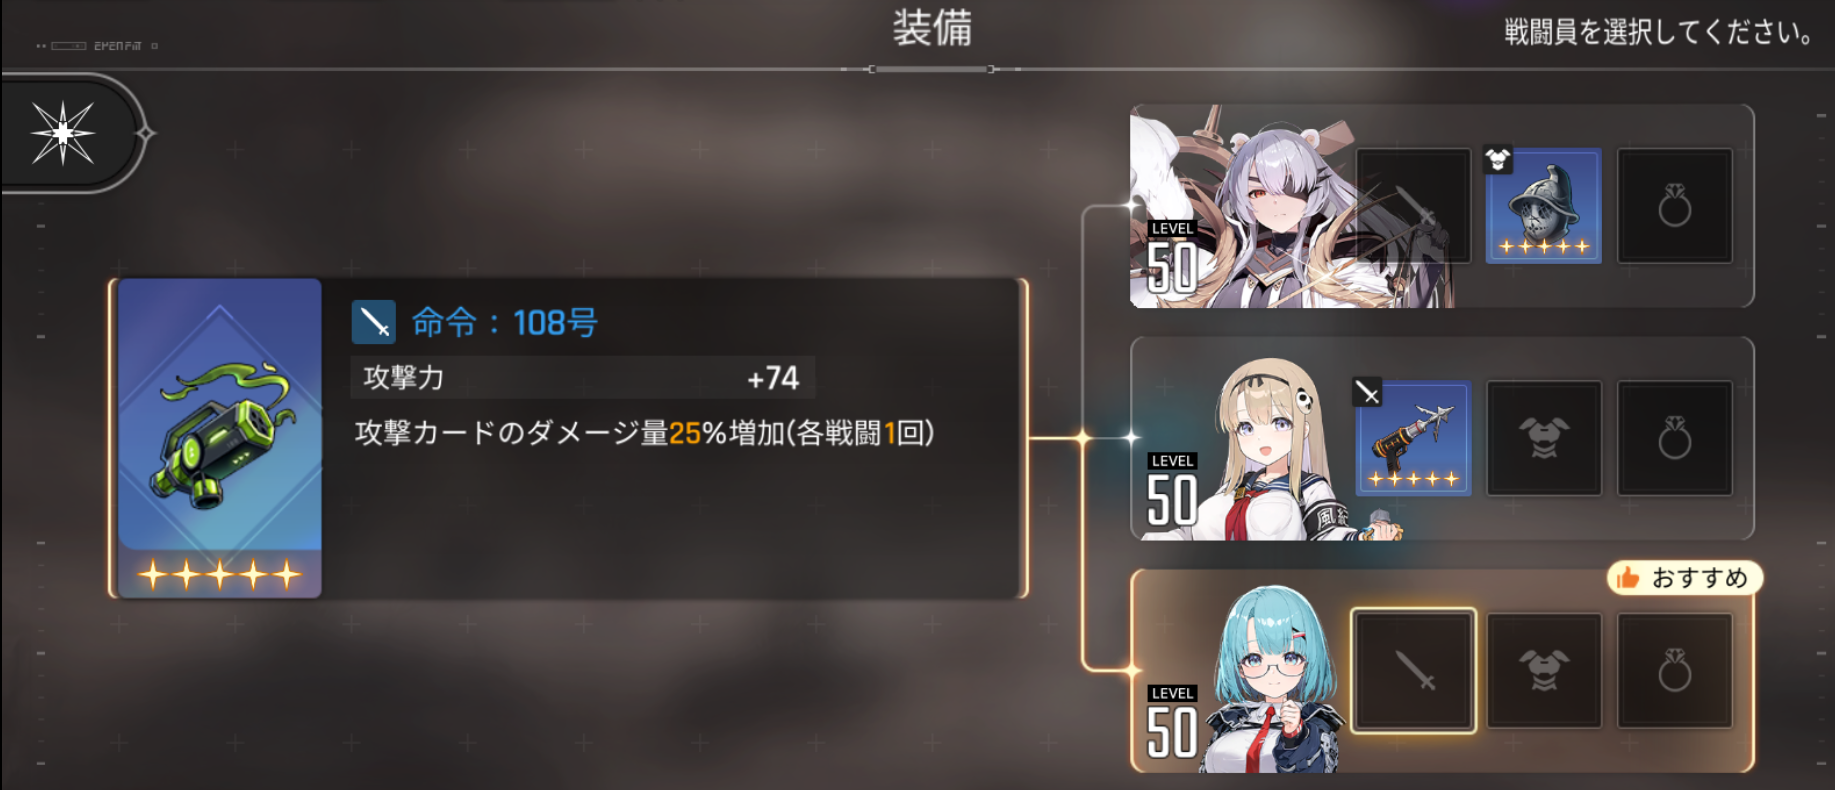Click the 命令：108号 equipment name
The image size is (1835, 790).
(x=505, y=322)
